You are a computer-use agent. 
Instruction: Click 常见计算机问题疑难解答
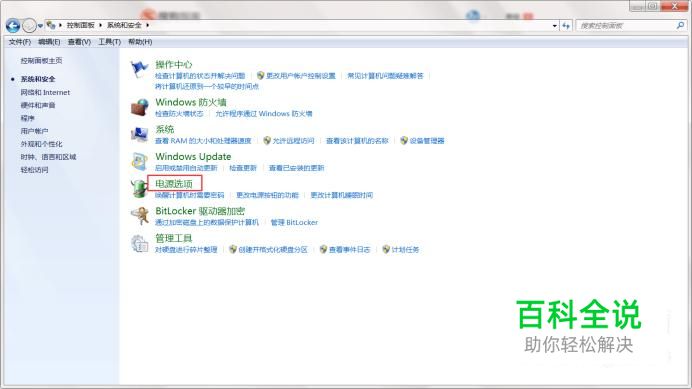[385, 76]
